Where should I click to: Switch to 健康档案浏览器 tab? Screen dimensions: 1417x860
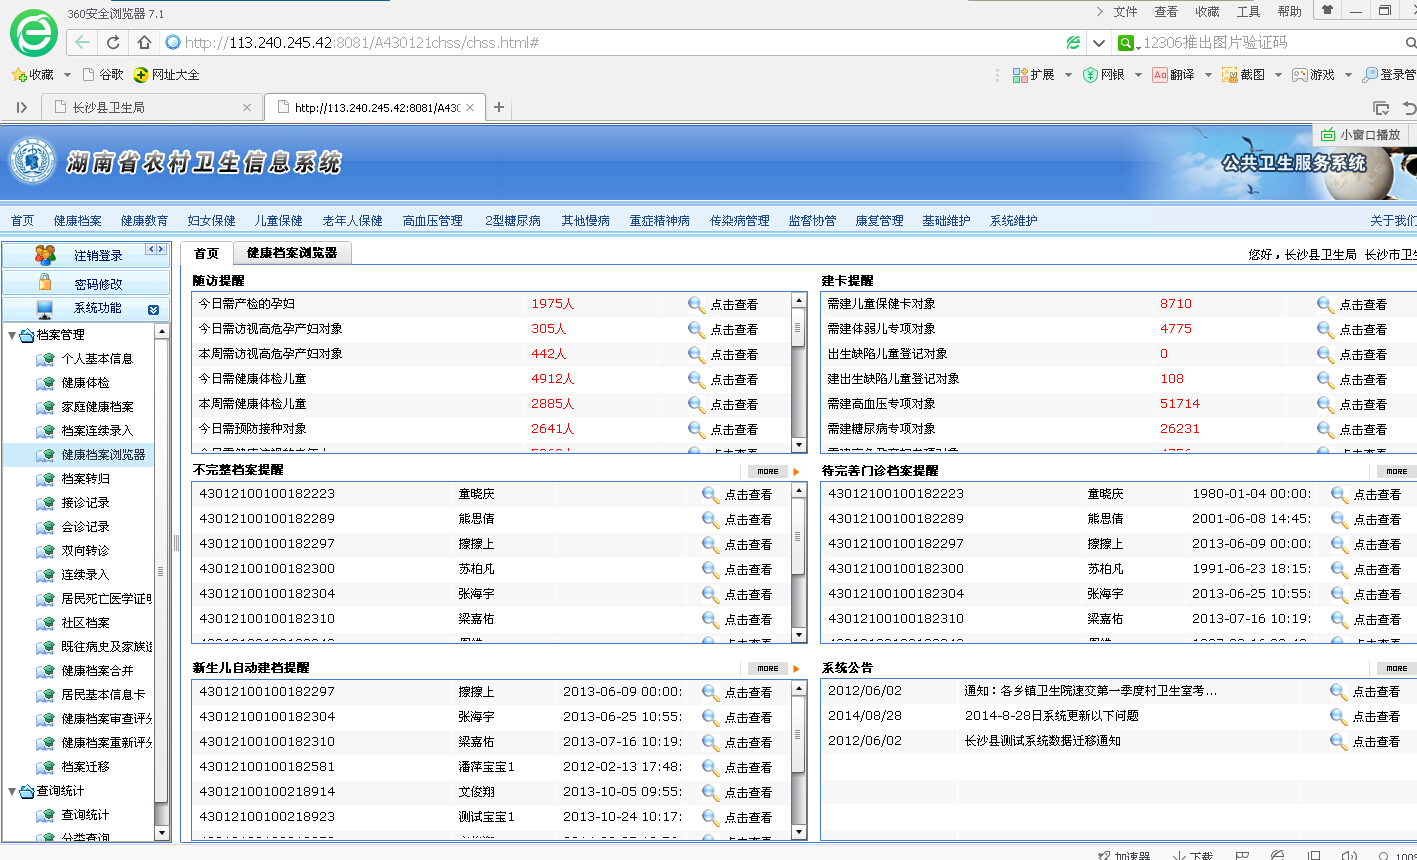[292, 253]
